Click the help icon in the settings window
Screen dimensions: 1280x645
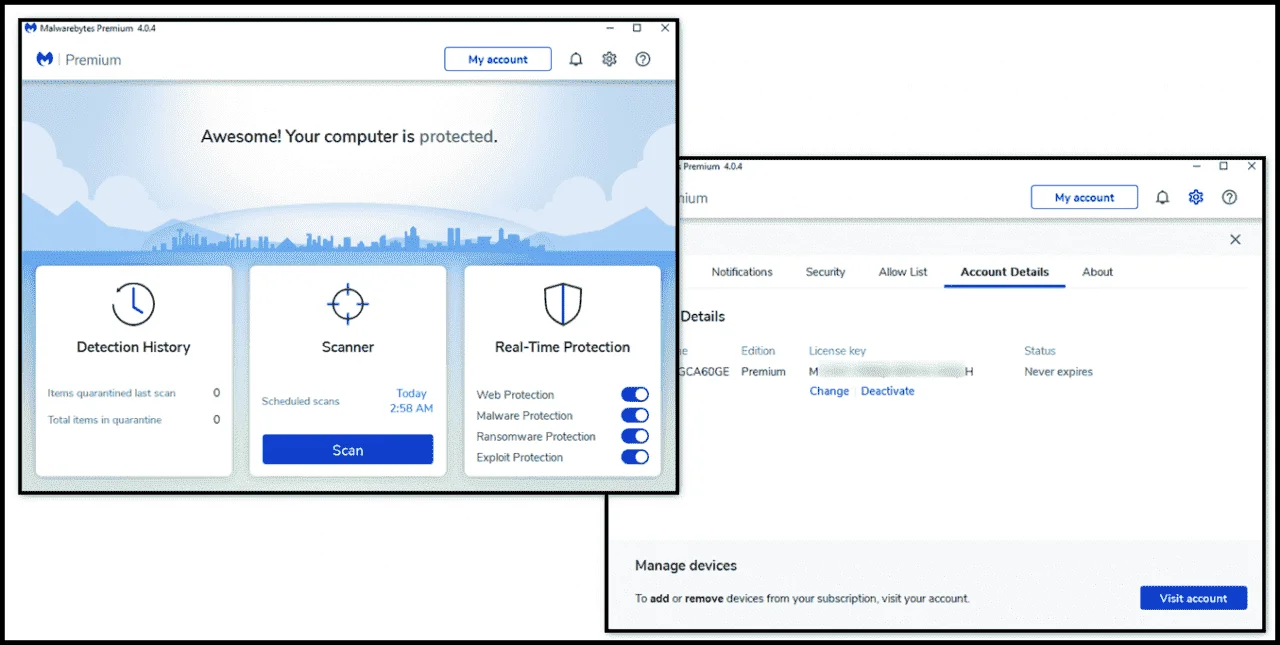coord(1230,197)
